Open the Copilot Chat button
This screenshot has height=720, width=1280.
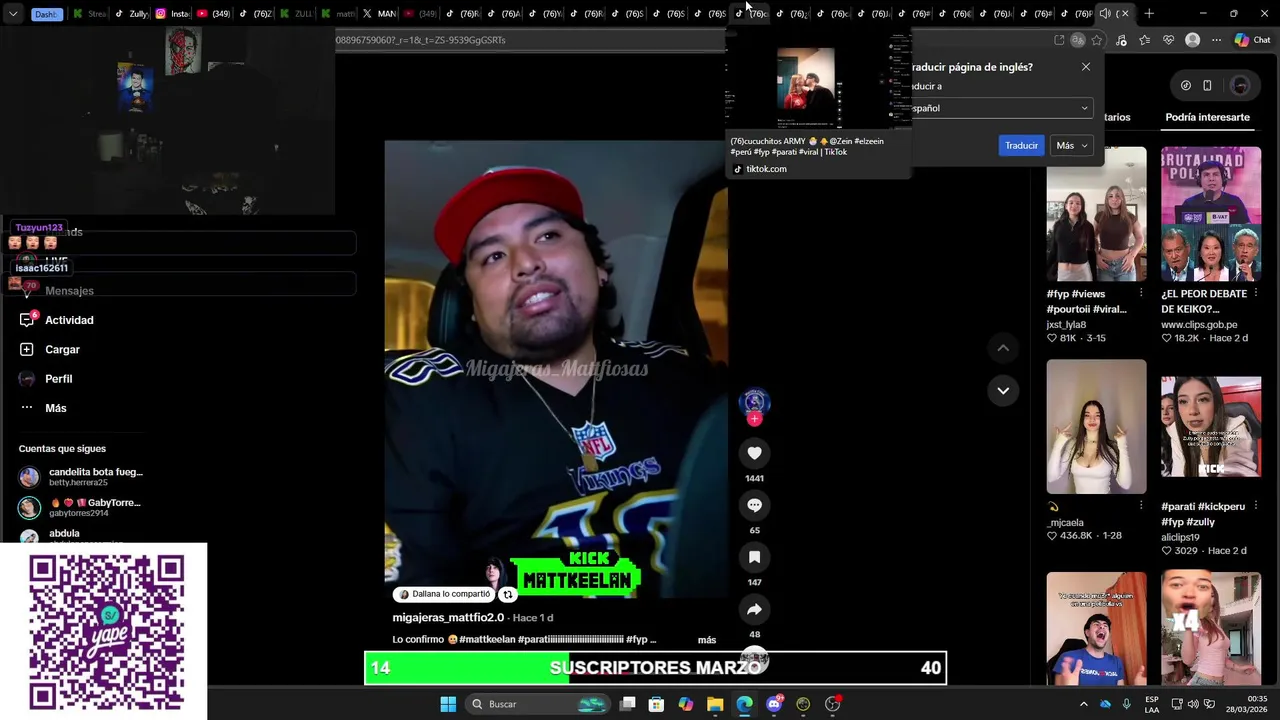[x=1252, y=40]
